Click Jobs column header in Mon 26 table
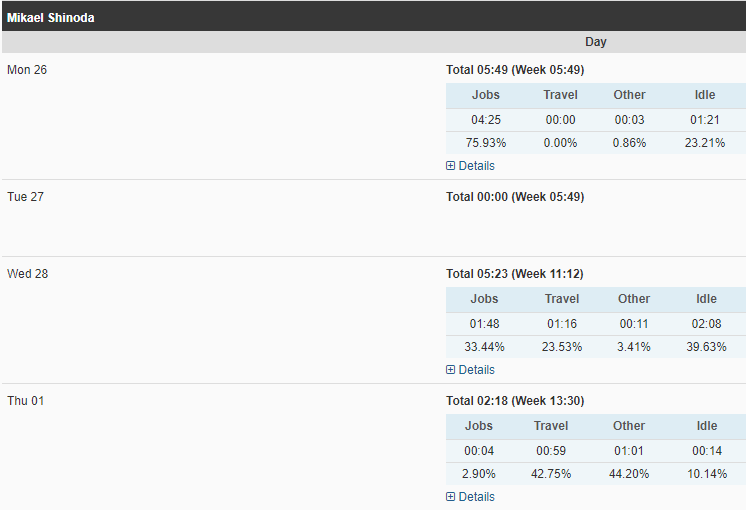This screenshot has width=746, height=510. (485, 95)
